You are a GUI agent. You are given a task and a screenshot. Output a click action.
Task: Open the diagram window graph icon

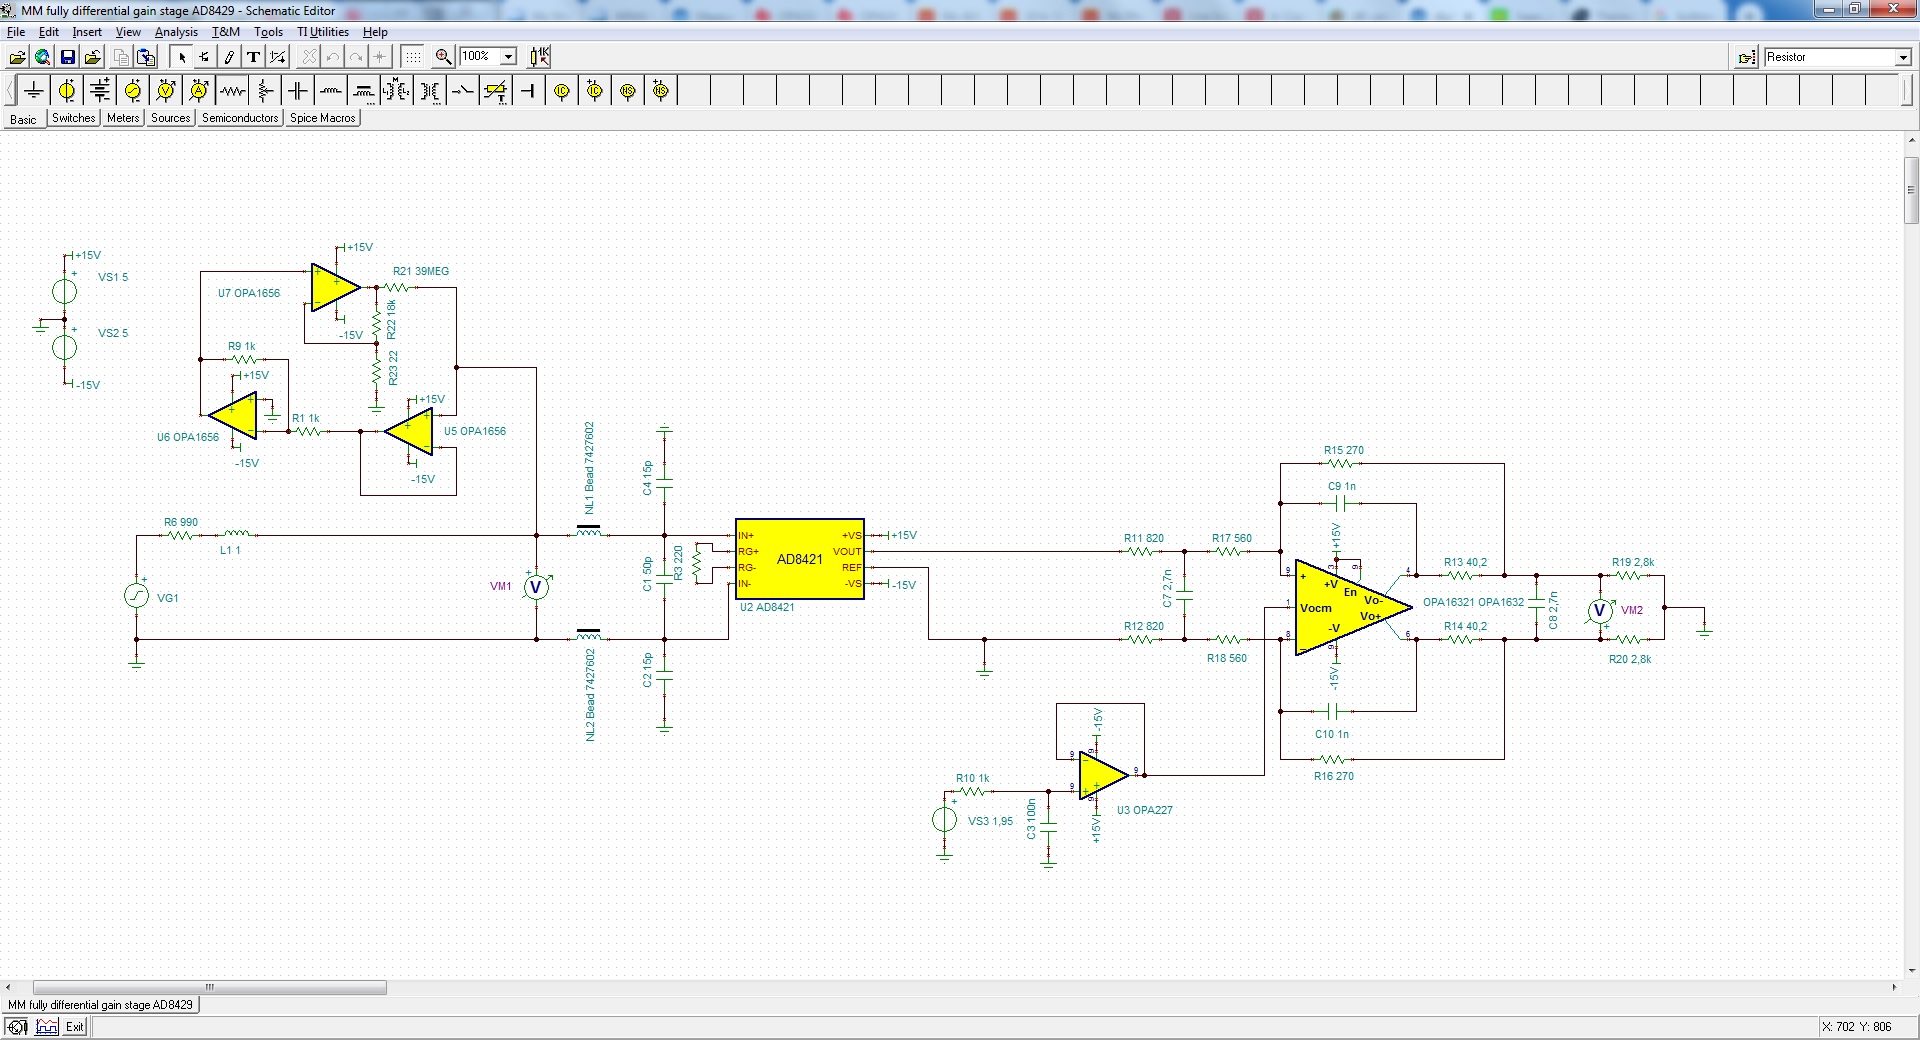(x=47, y=1027)
